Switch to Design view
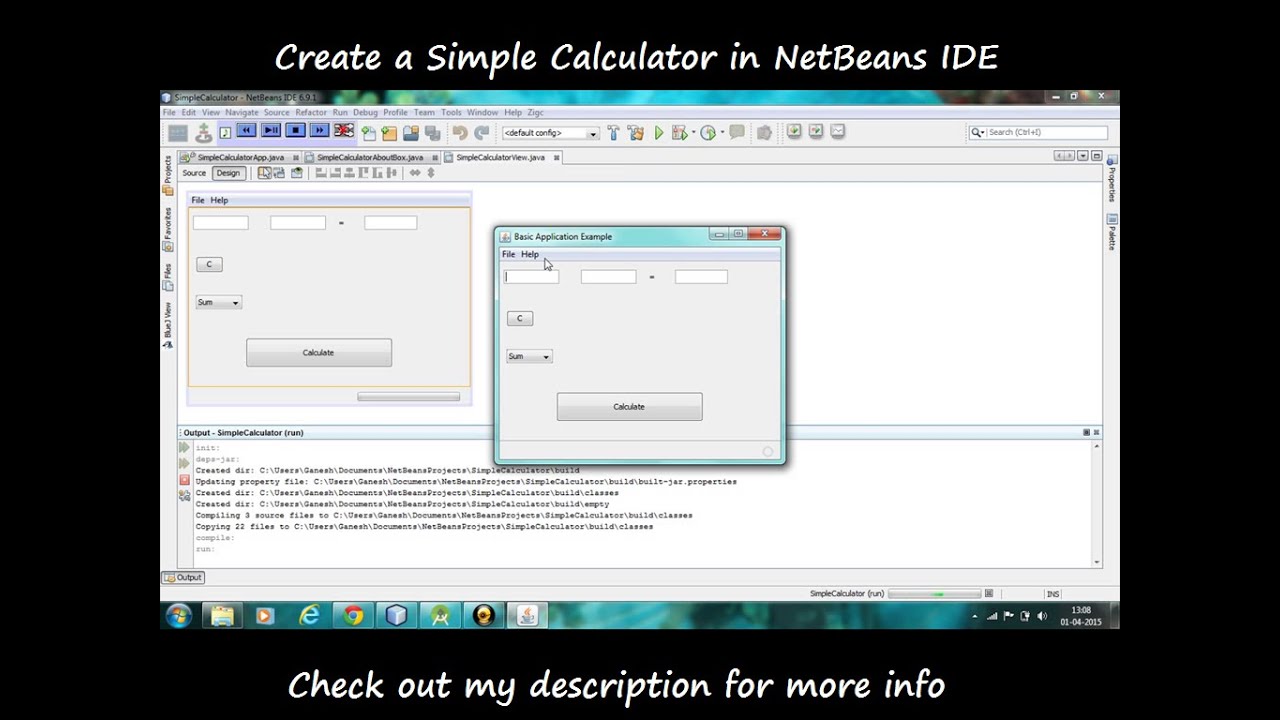Viewport: 1280px width, 720px height. tap(228, 173)
